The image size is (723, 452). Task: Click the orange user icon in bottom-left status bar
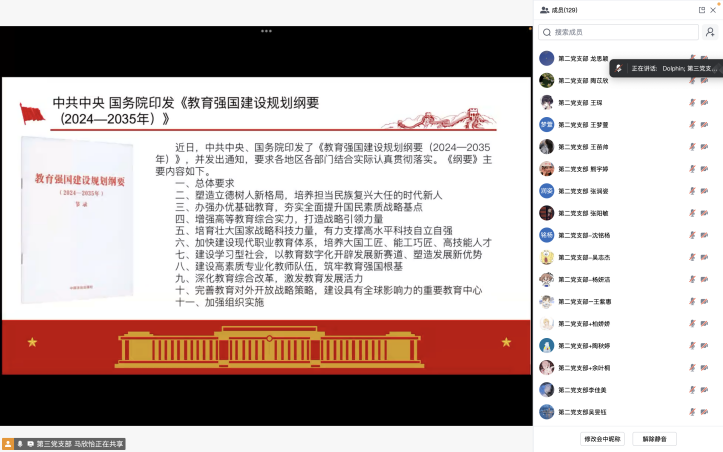(8, 444)
